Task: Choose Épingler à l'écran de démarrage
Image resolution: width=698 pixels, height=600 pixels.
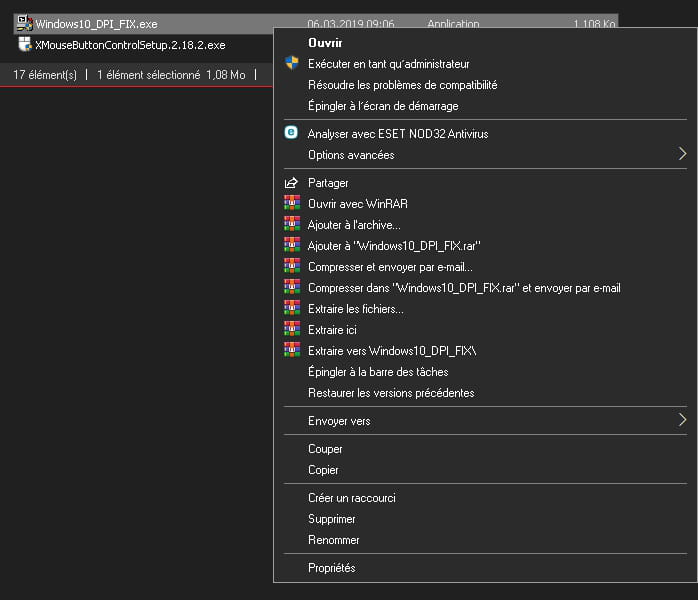Action: 485,106
